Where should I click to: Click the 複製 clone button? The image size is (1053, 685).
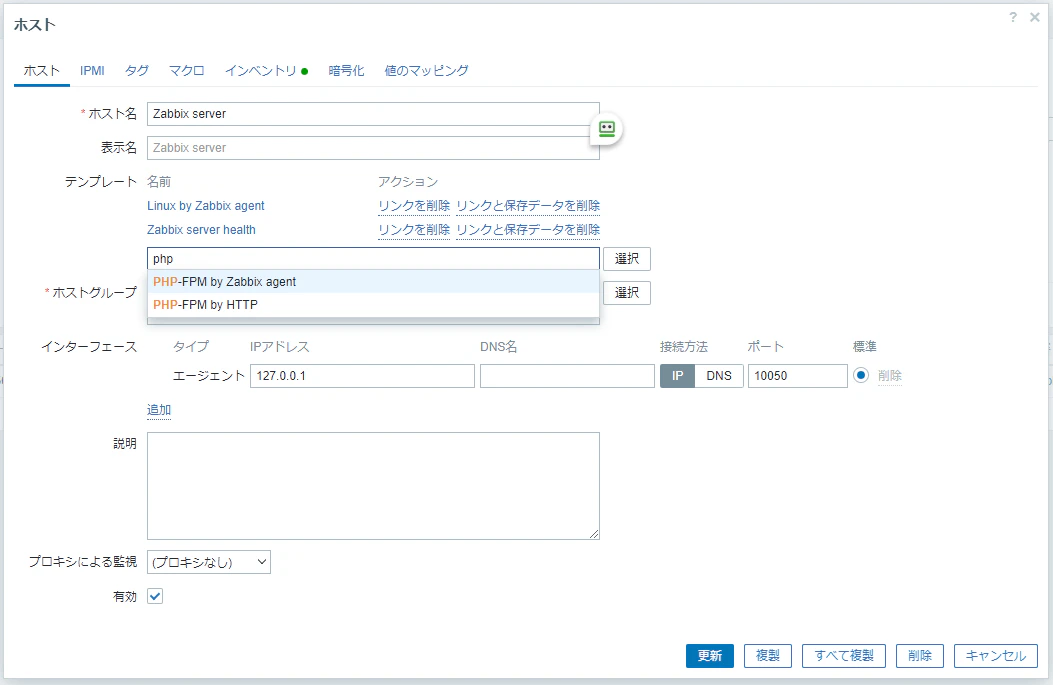[x=768, y=655]
